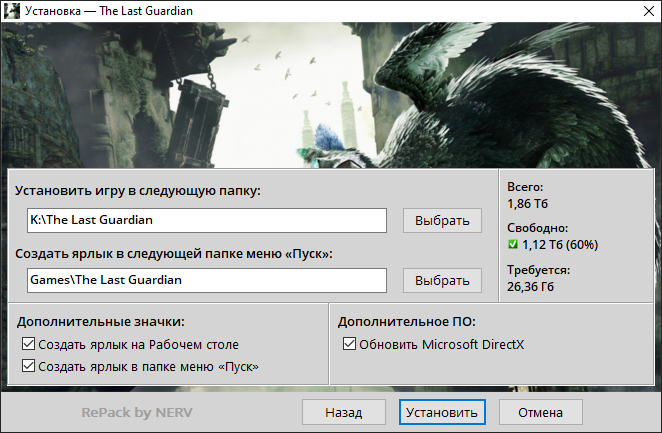Click the Отмена button
This screenshot has width=662, height=433.
[x=540, y=412]
